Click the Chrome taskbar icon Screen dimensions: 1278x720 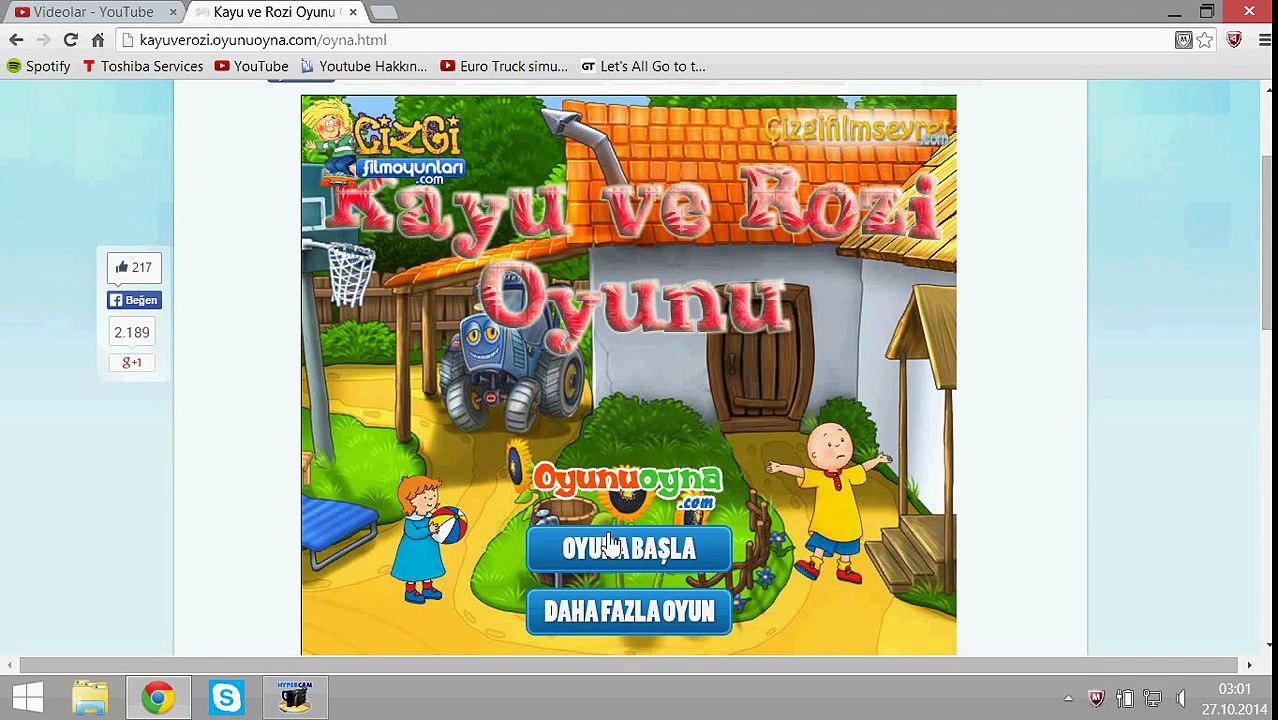[x=158, y=697]
